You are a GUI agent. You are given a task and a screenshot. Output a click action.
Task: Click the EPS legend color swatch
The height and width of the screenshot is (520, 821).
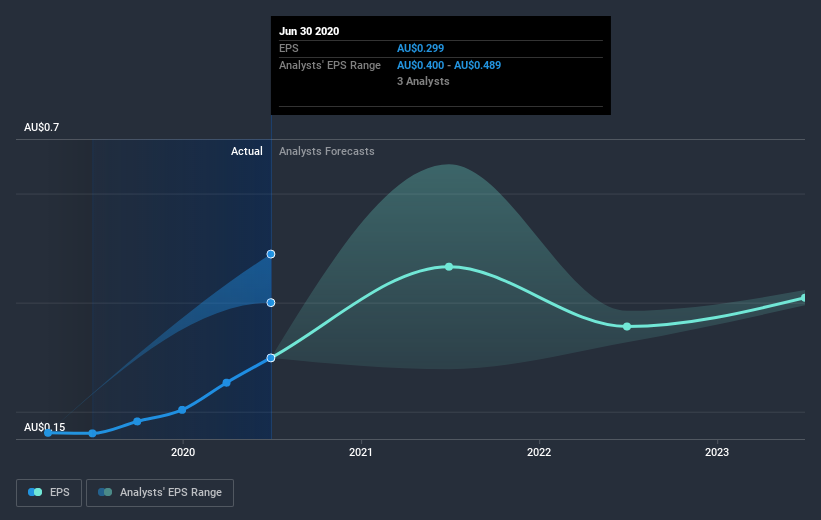35,492
